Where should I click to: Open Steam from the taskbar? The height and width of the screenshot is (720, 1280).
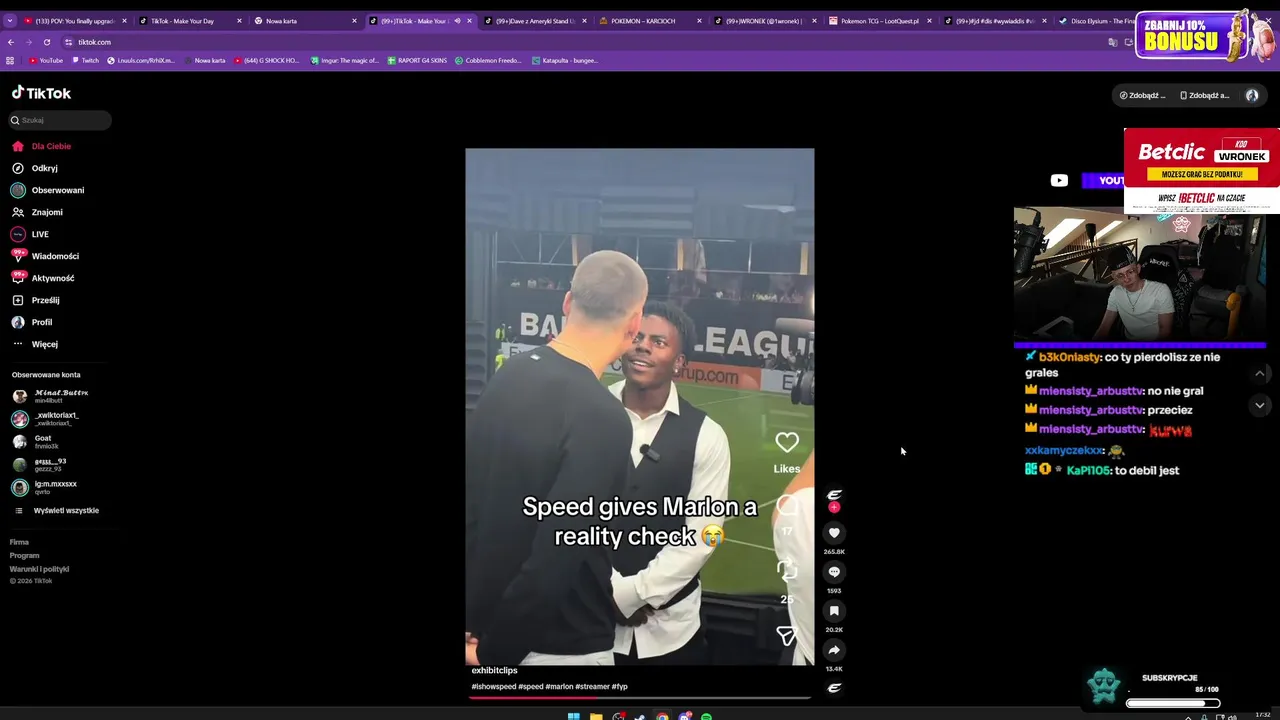[x=640, y=715]
